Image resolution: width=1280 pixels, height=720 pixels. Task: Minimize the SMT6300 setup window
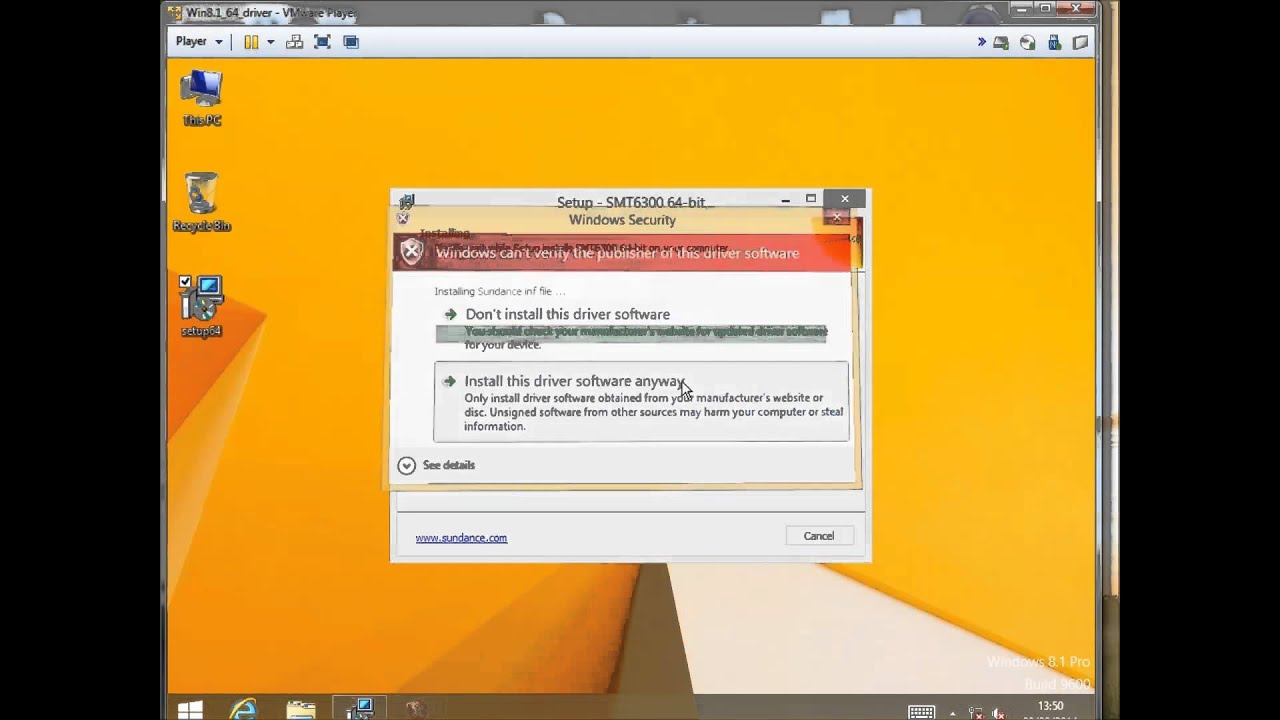click(786, 199)
